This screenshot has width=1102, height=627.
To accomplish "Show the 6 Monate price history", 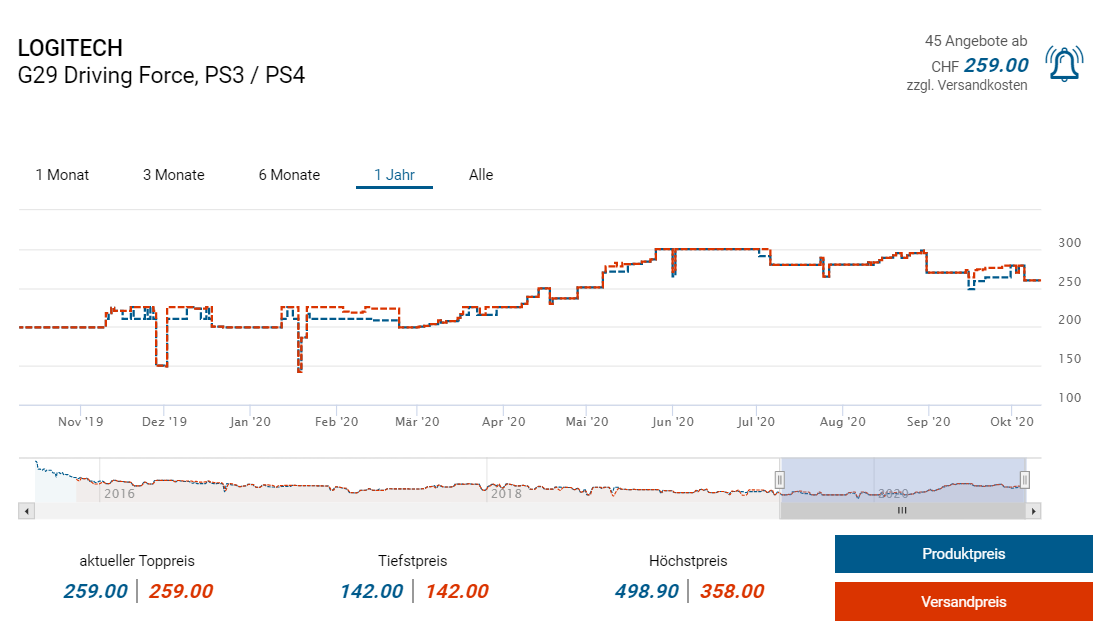I will click(x=289, y=175).
